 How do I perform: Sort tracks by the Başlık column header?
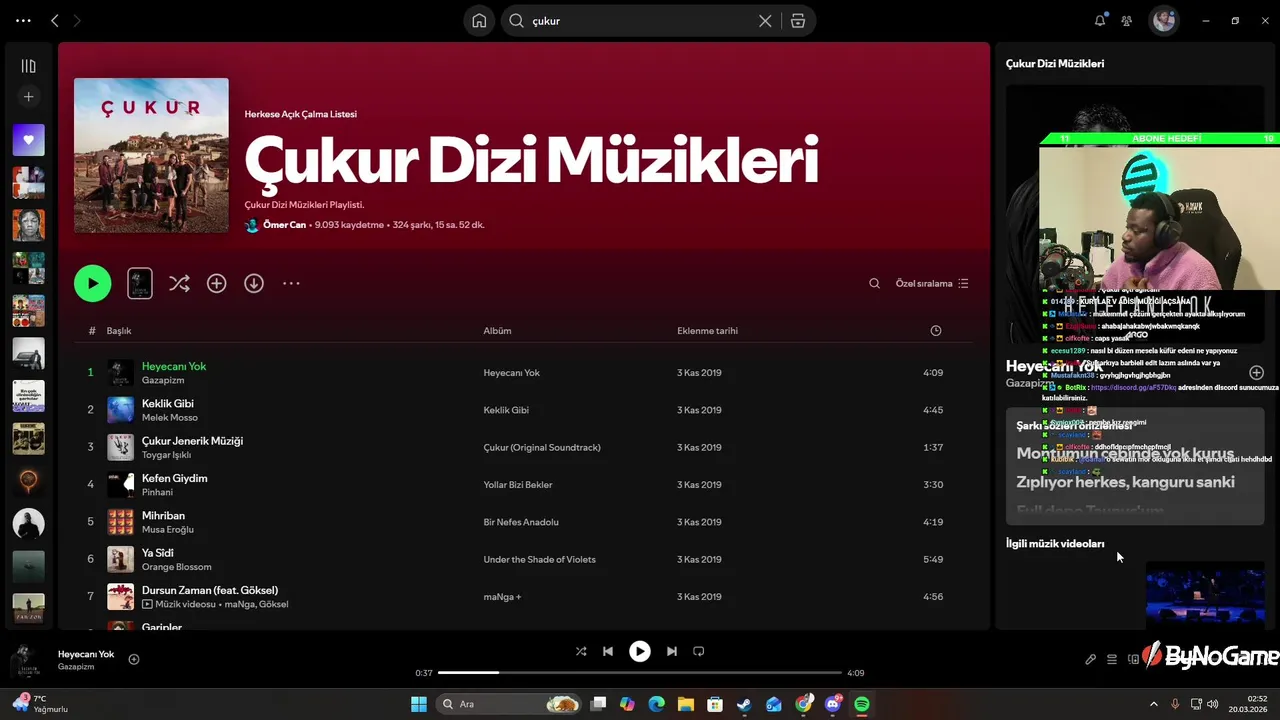point(119,331)
